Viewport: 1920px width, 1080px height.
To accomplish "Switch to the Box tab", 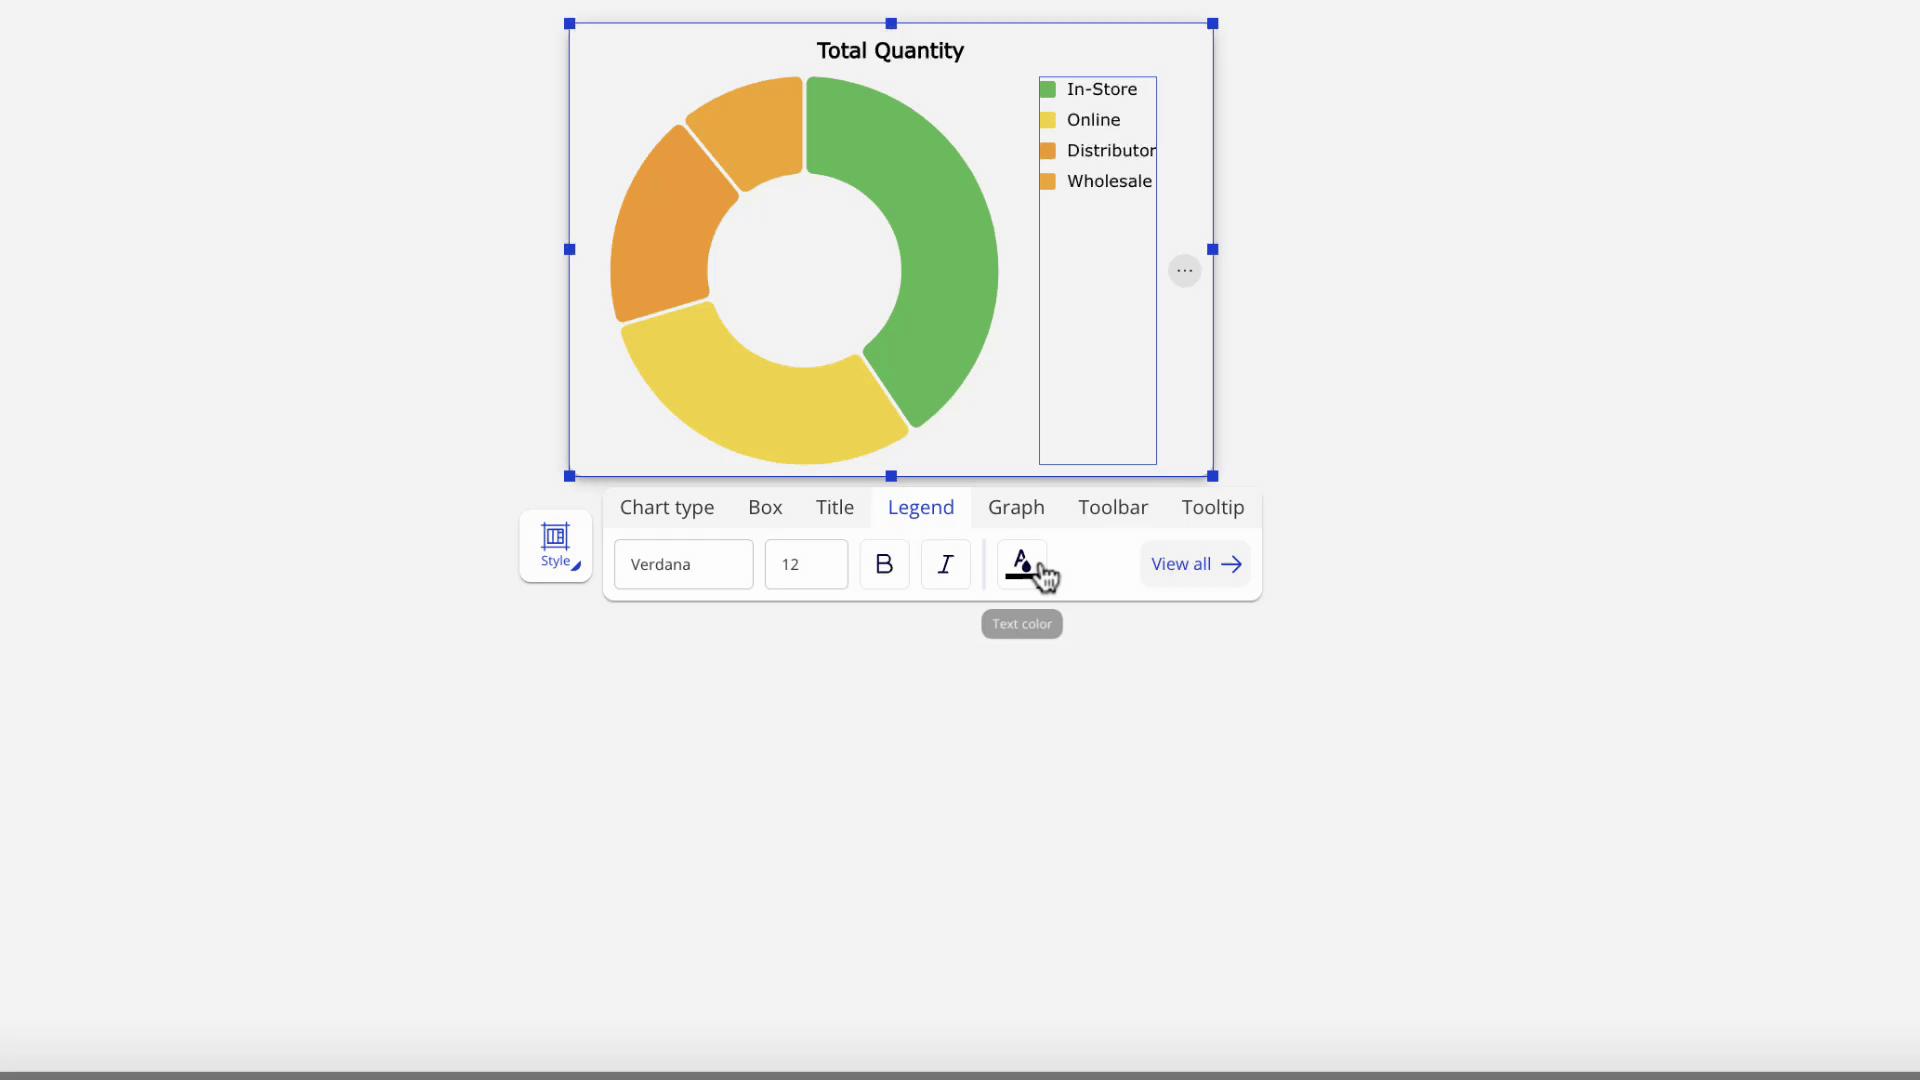I will coord(765,507).
